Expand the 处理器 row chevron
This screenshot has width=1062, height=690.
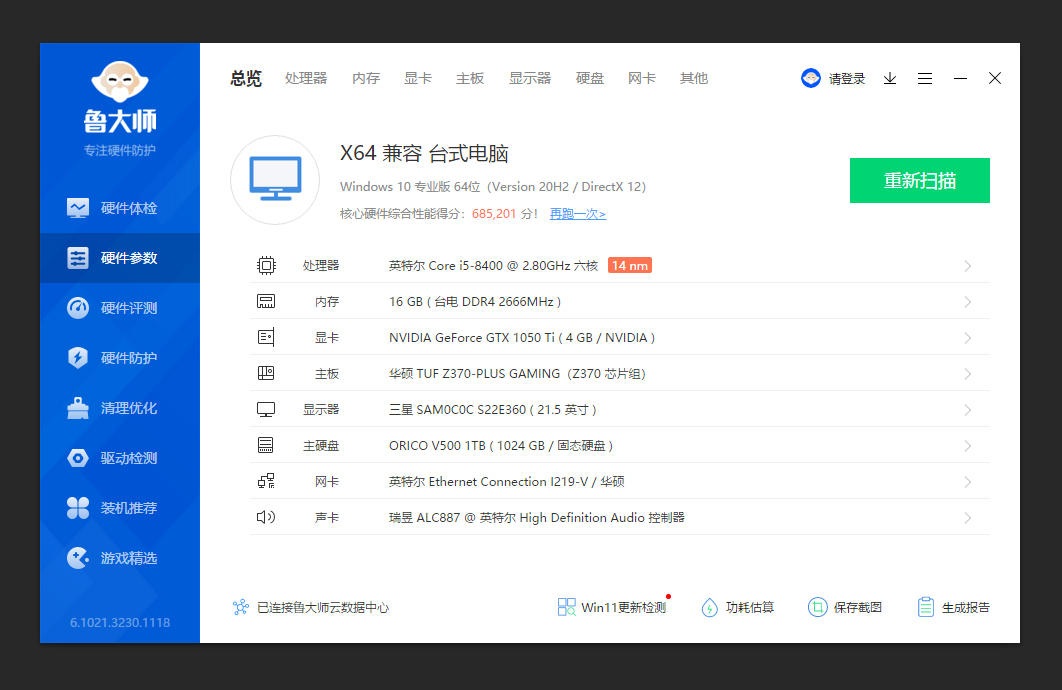tap(968, 266)
